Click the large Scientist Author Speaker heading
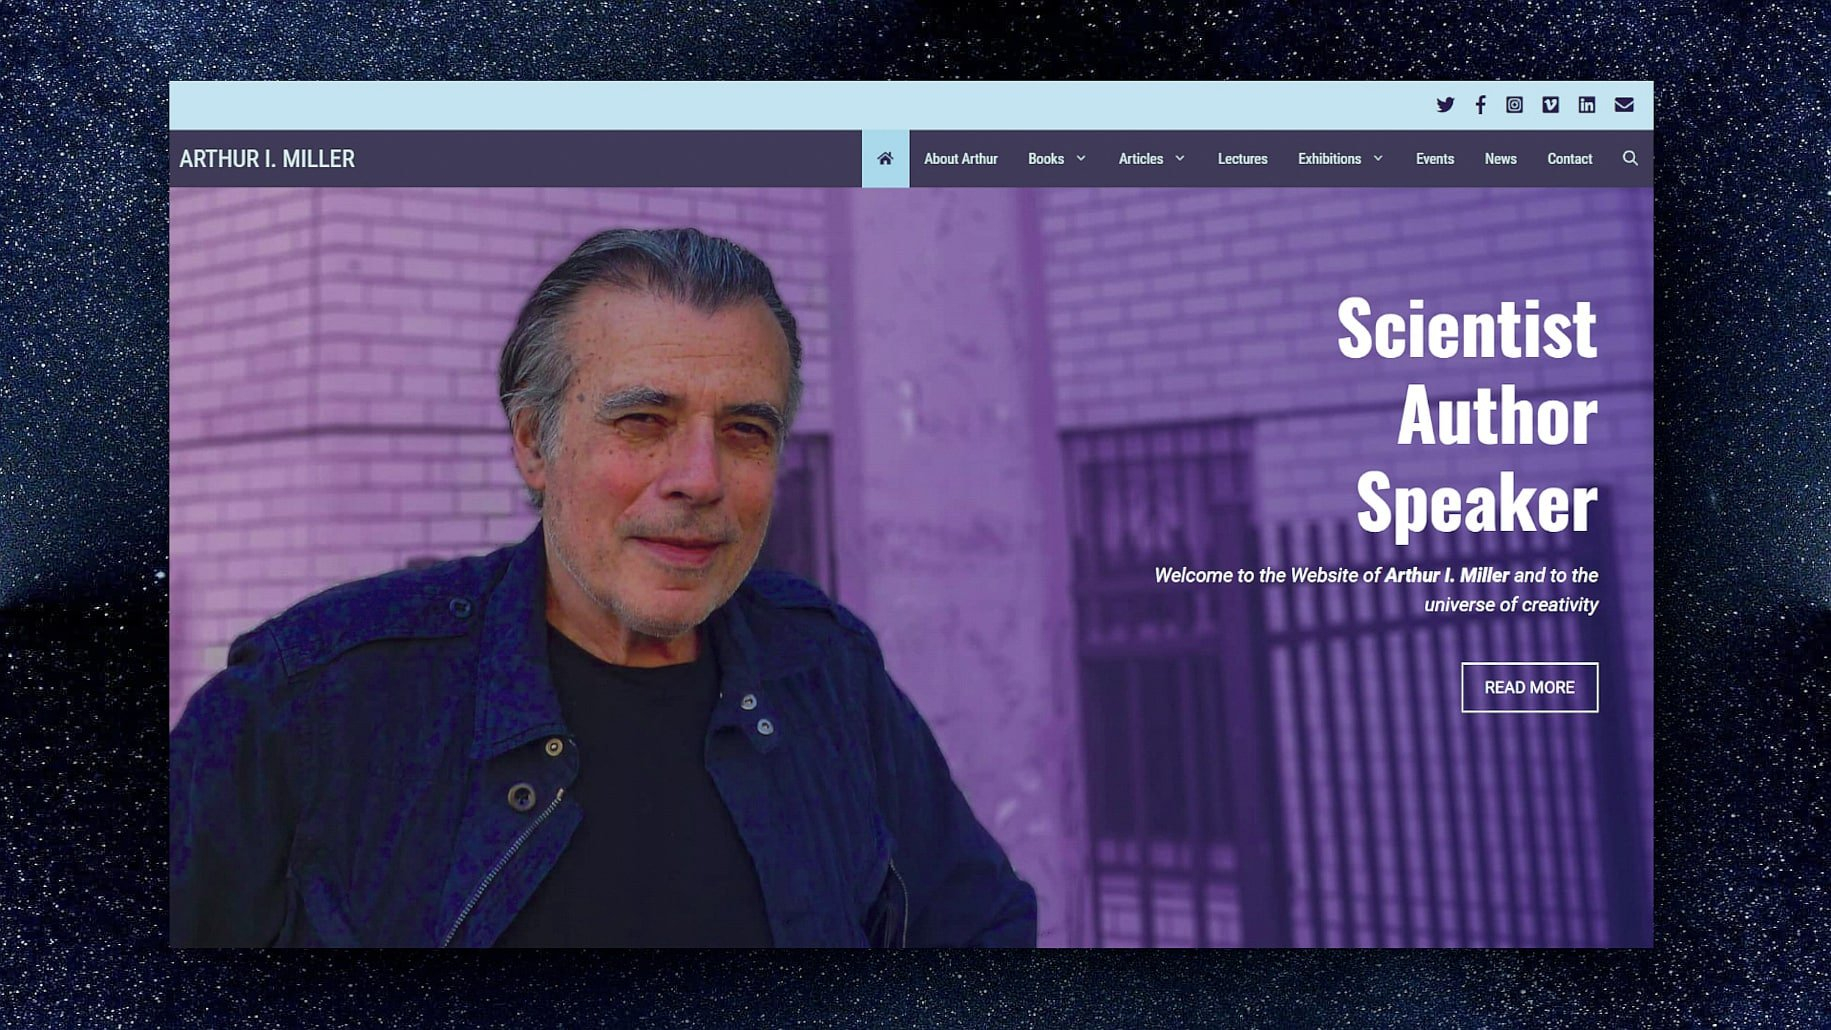This screenshot has height=1030, width=1831. coord(1467,415)
